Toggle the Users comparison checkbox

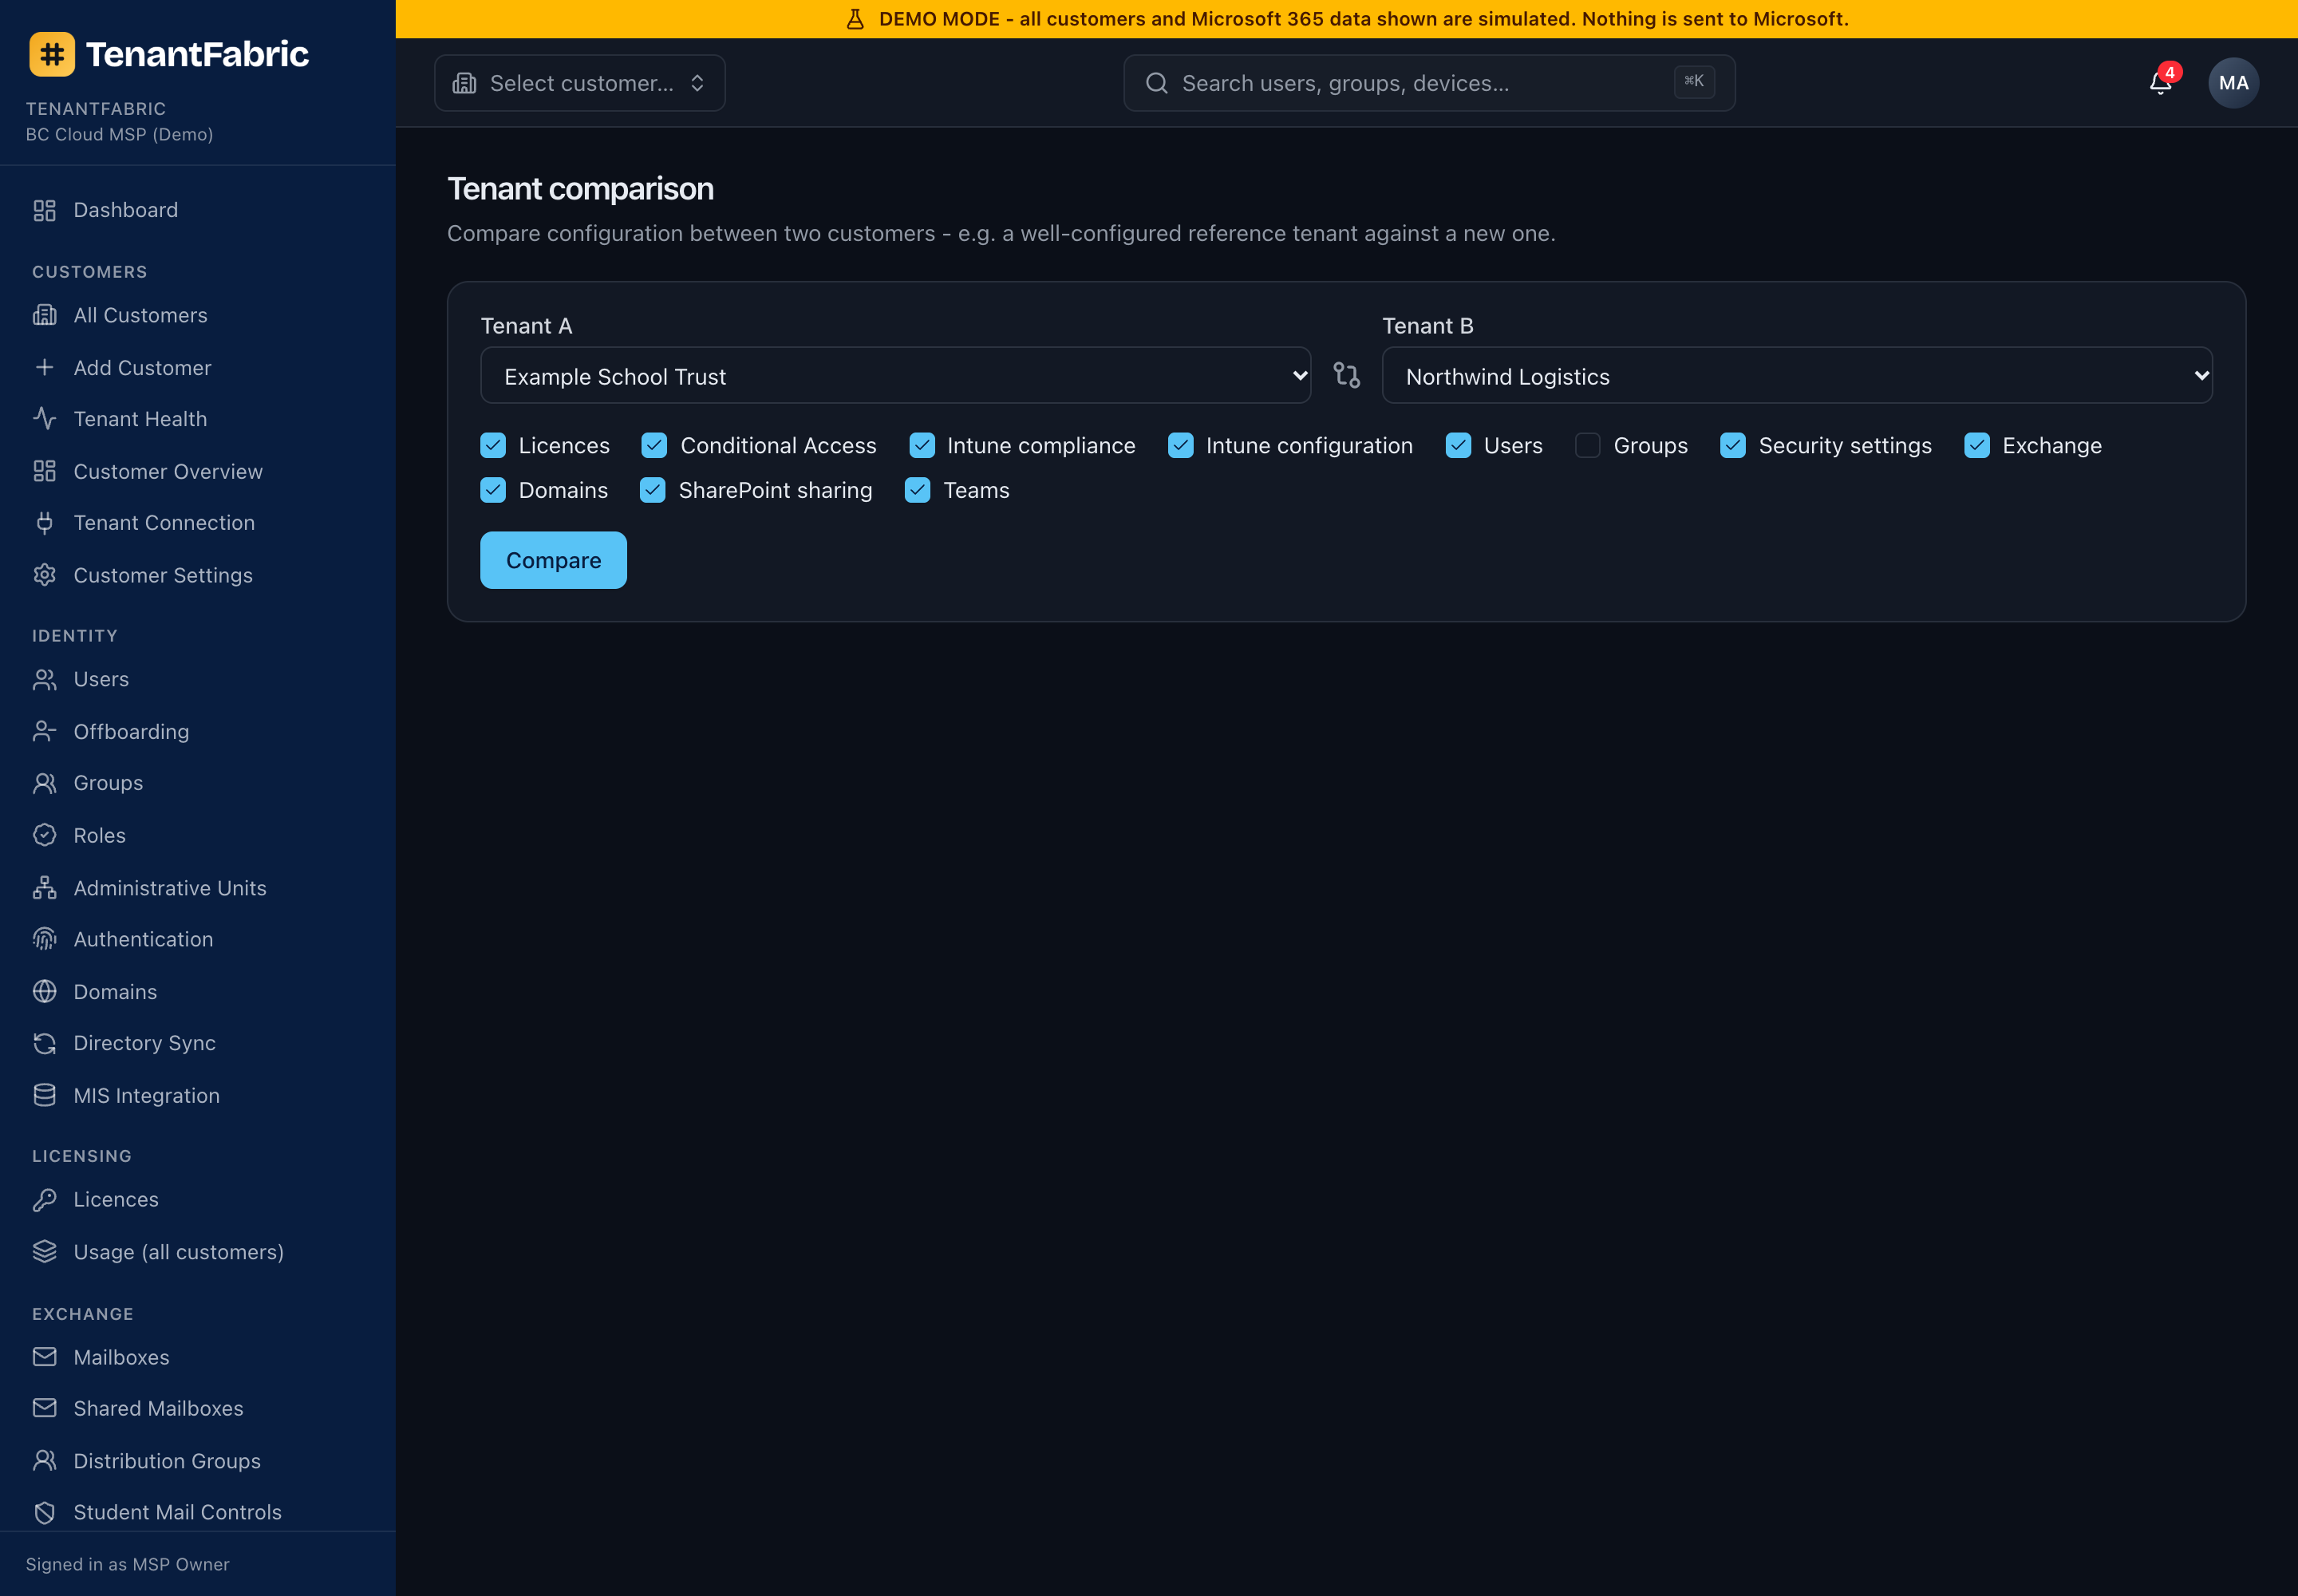tap(1458, 445)
